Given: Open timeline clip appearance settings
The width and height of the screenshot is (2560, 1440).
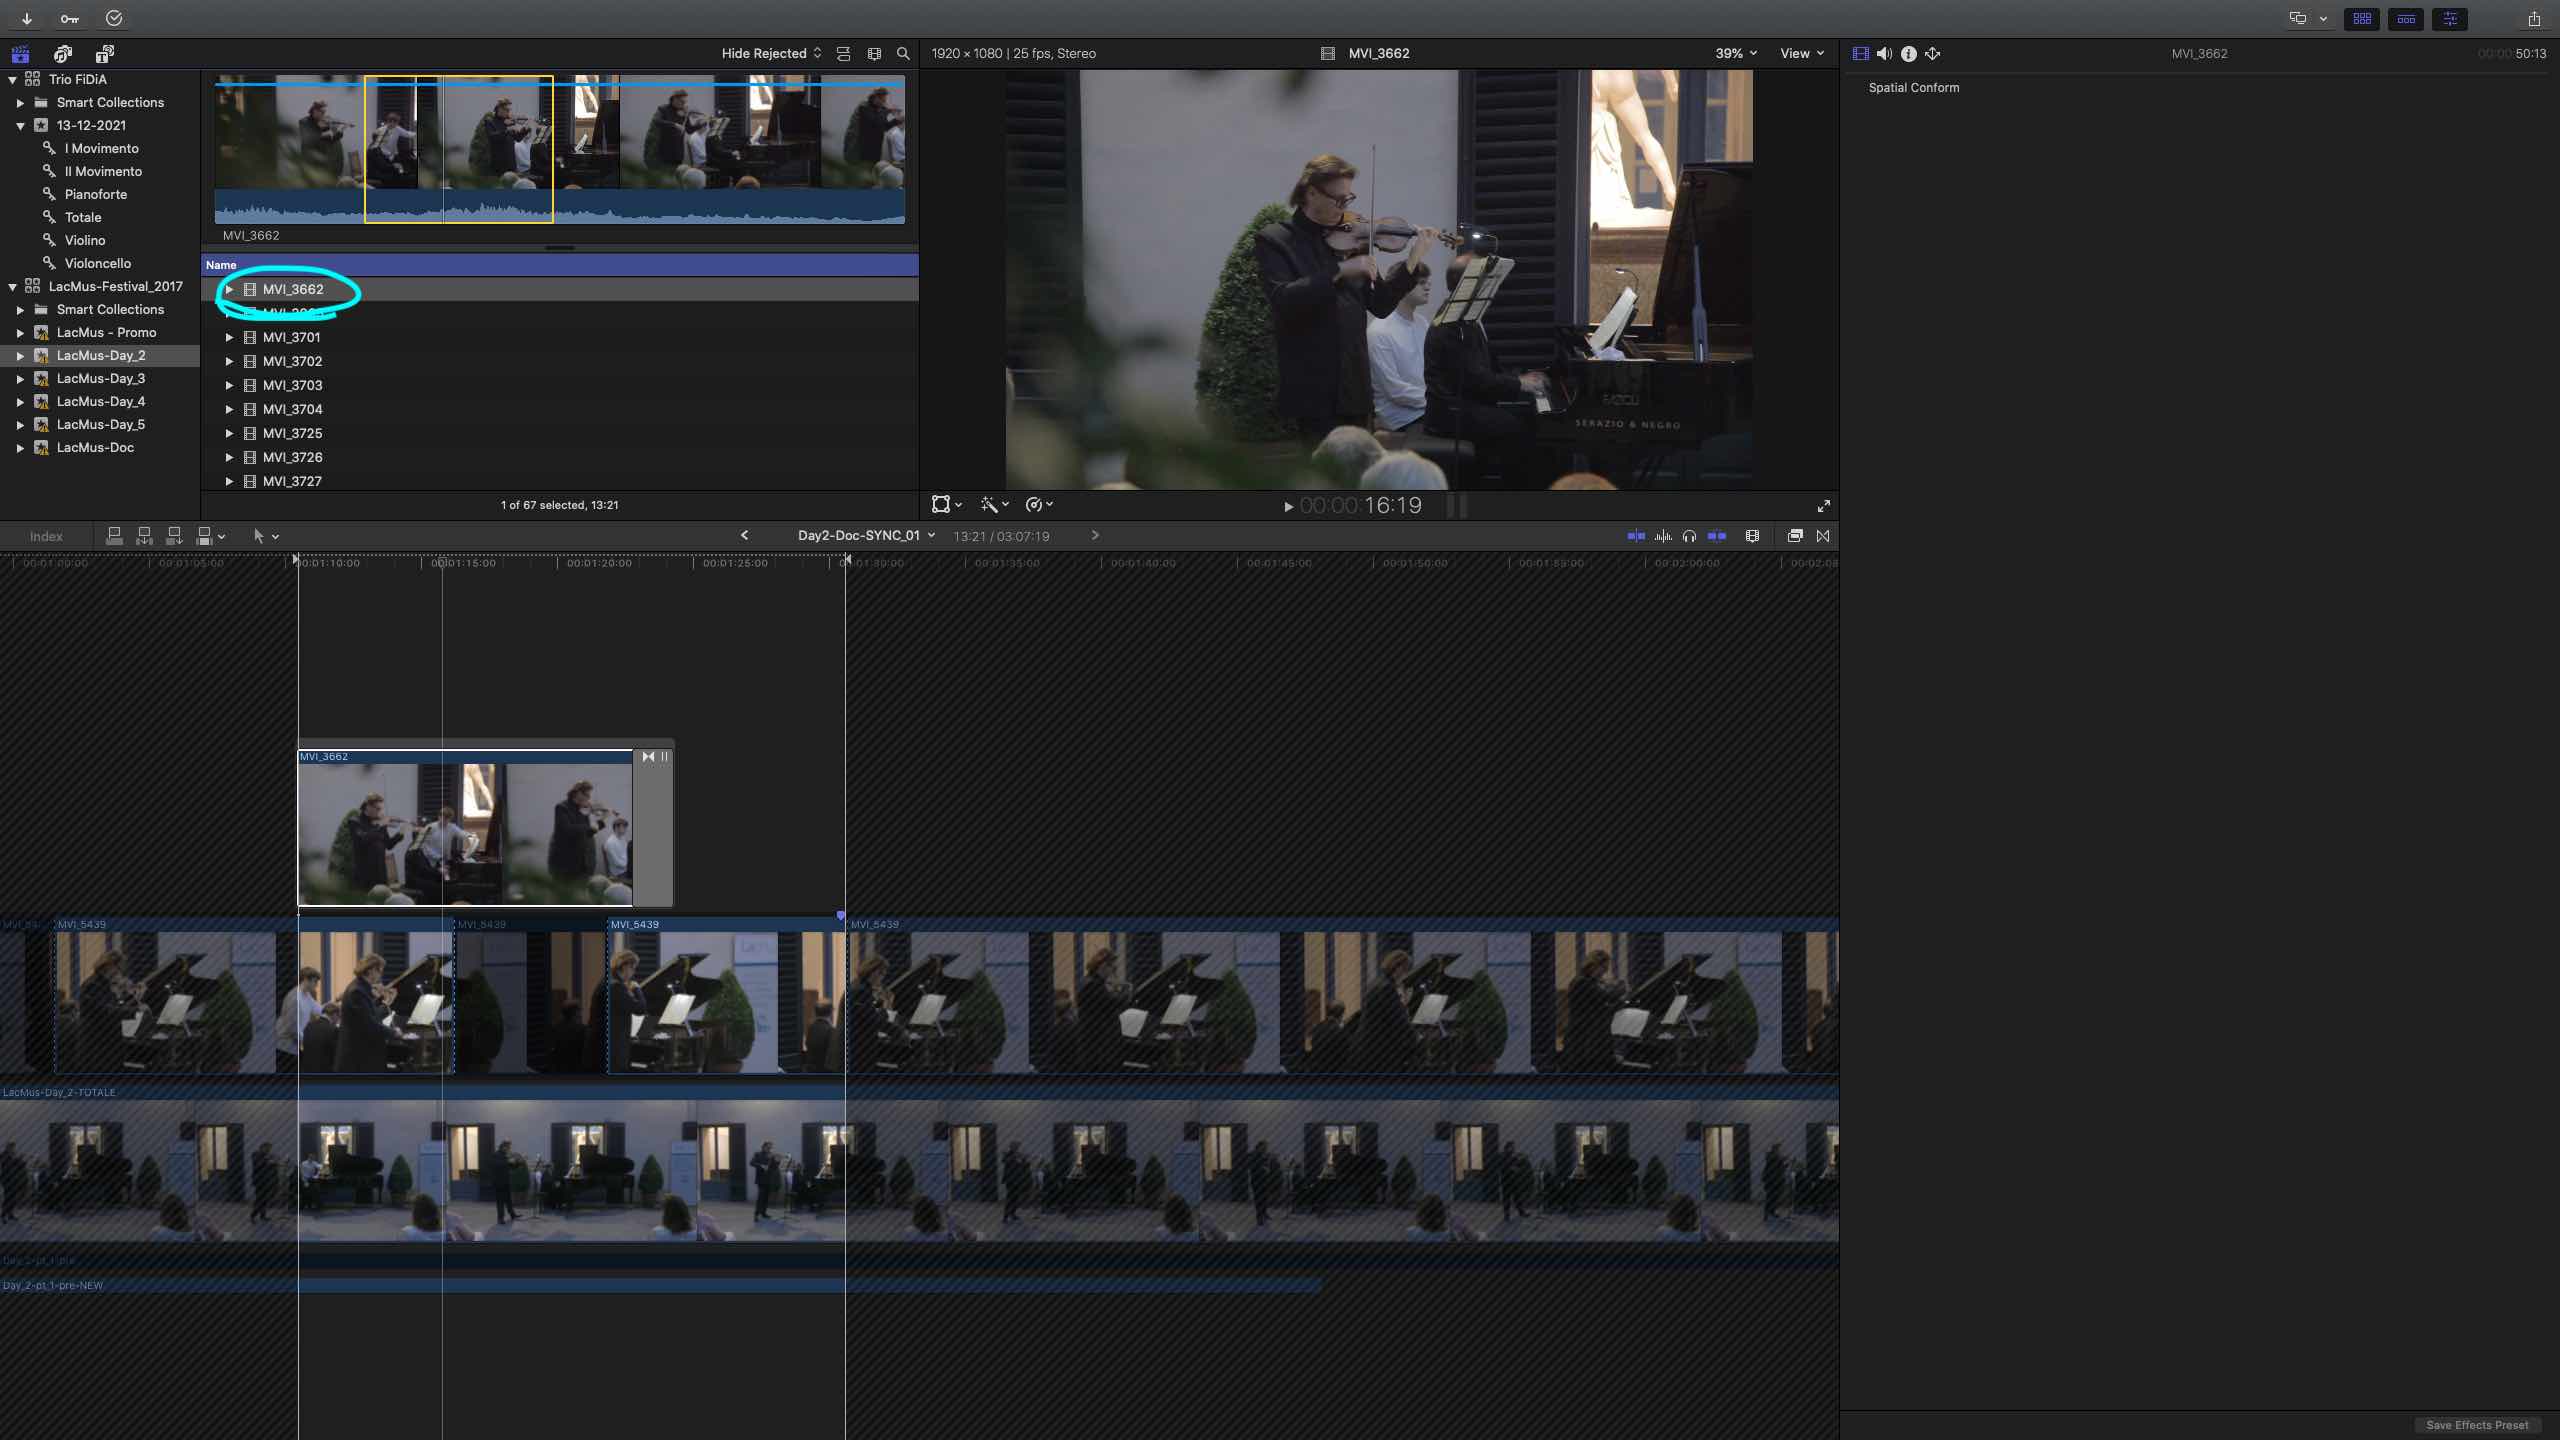Looking at the screenshot, I should coord(1752,536).
